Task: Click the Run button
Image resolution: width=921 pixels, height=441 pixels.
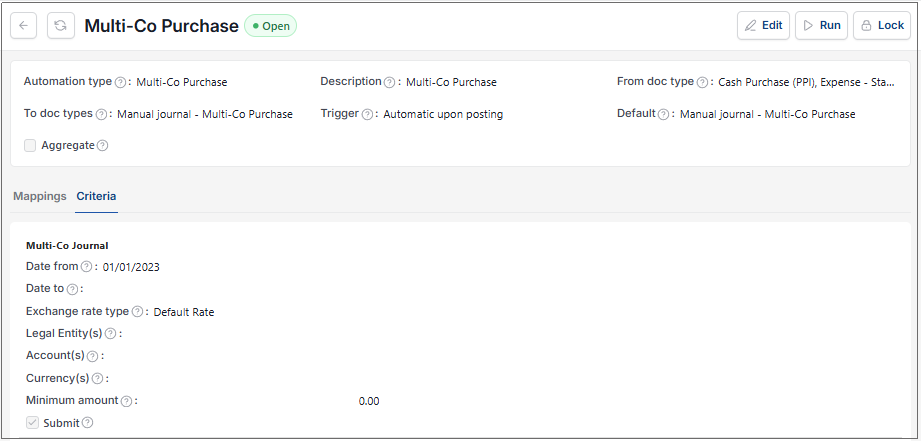Action: point(821,26)
